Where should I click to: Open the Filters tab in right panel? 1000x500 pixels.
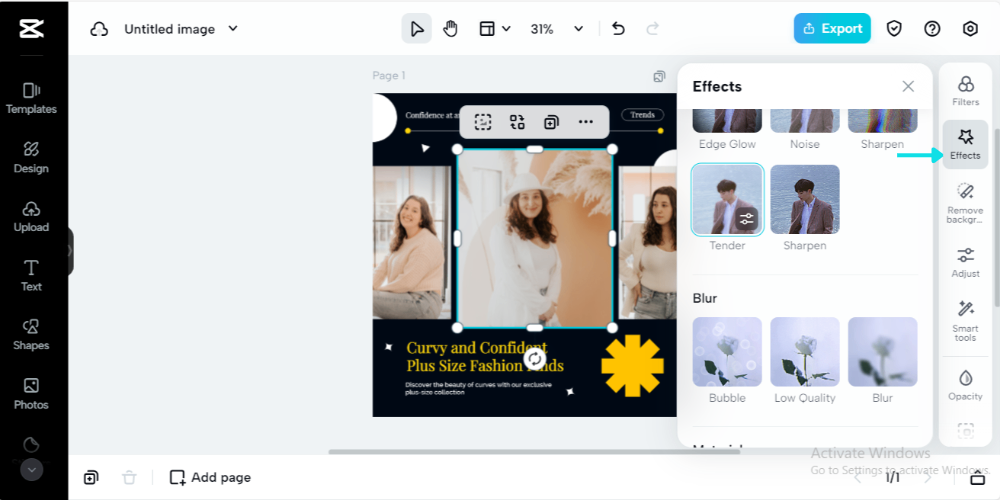click(x=966, y=91)
